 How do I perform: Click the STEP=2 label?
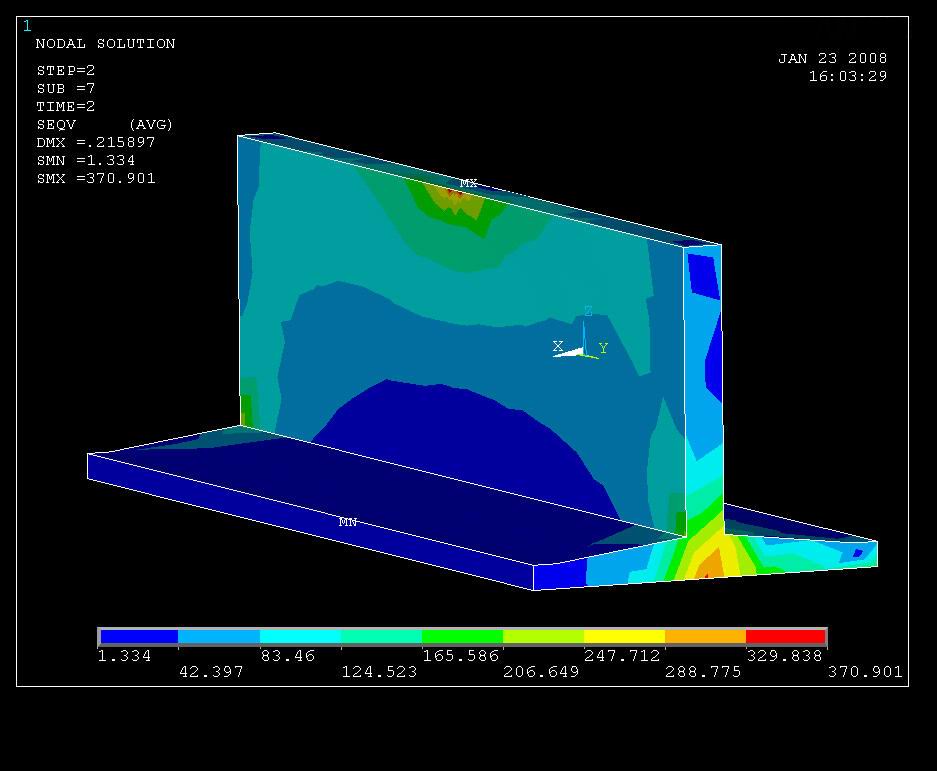(66, 71)
